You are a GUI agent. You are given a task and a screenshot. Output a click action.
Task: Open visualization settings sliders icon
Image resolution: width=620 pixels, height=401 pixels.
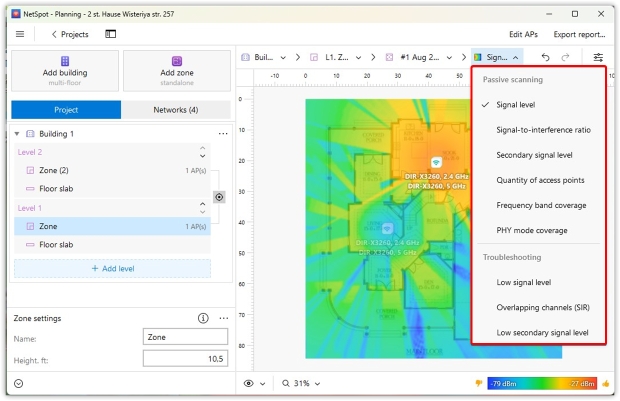(598, 58)
